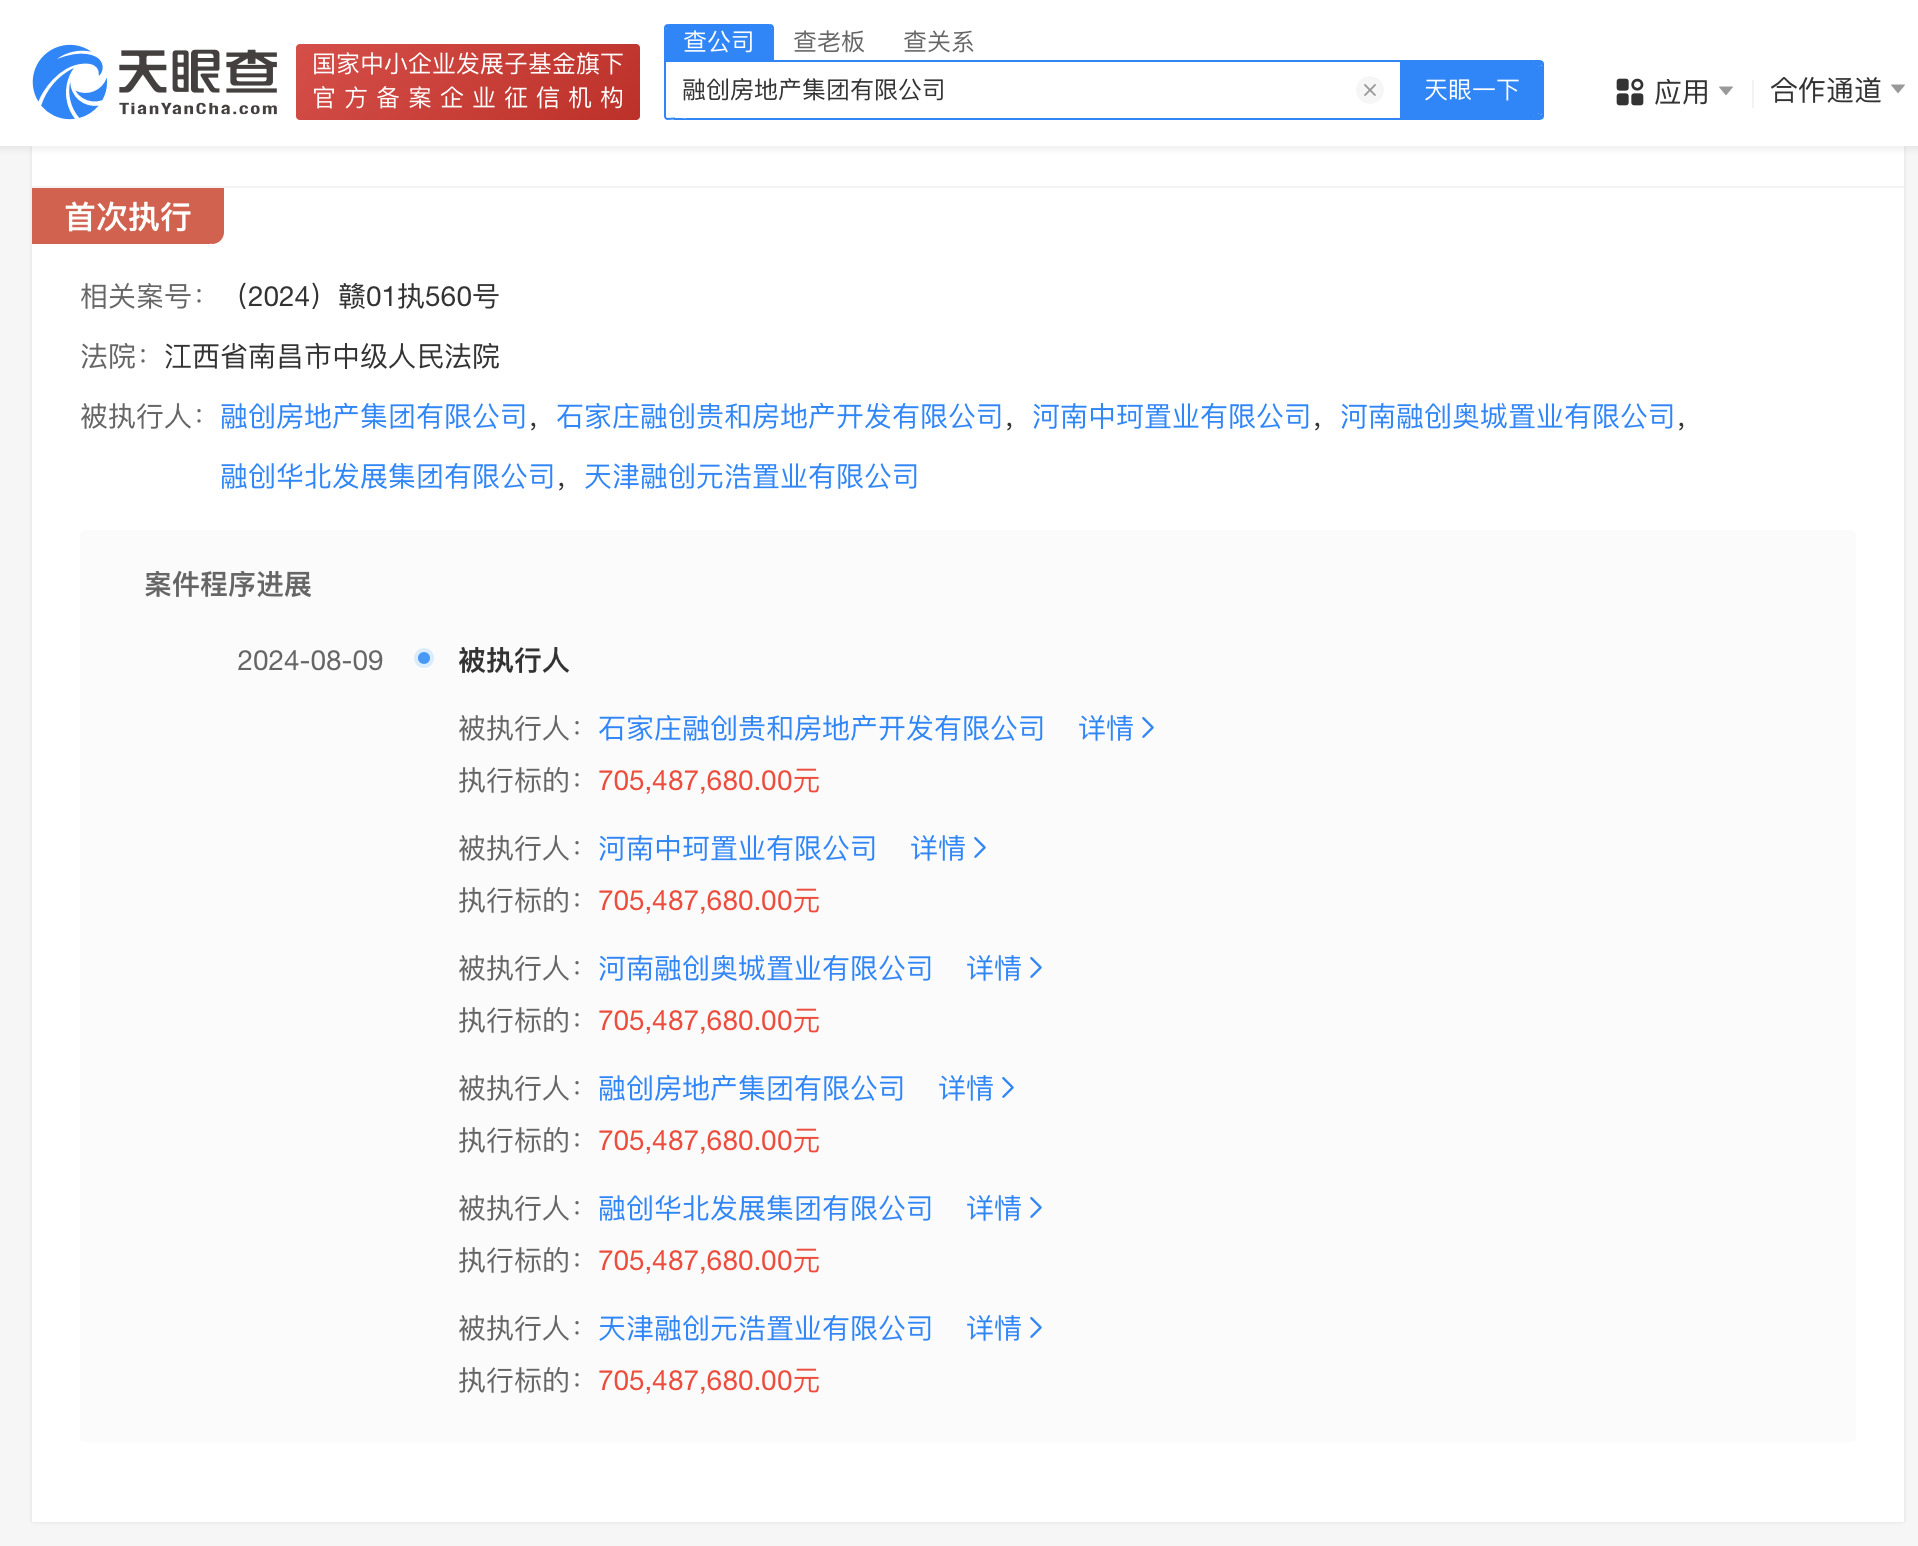Open the 合作通道 dropdown arrow
The width and height of the screenshot is (1918, 1546).
(1898, 89)
